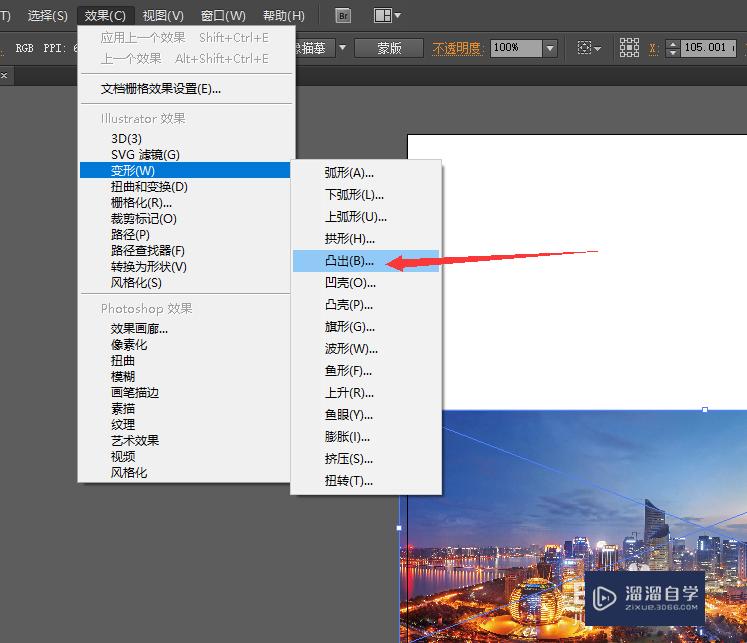Select 鱼眼(Y)... from warp submenu

click(349, 415)
